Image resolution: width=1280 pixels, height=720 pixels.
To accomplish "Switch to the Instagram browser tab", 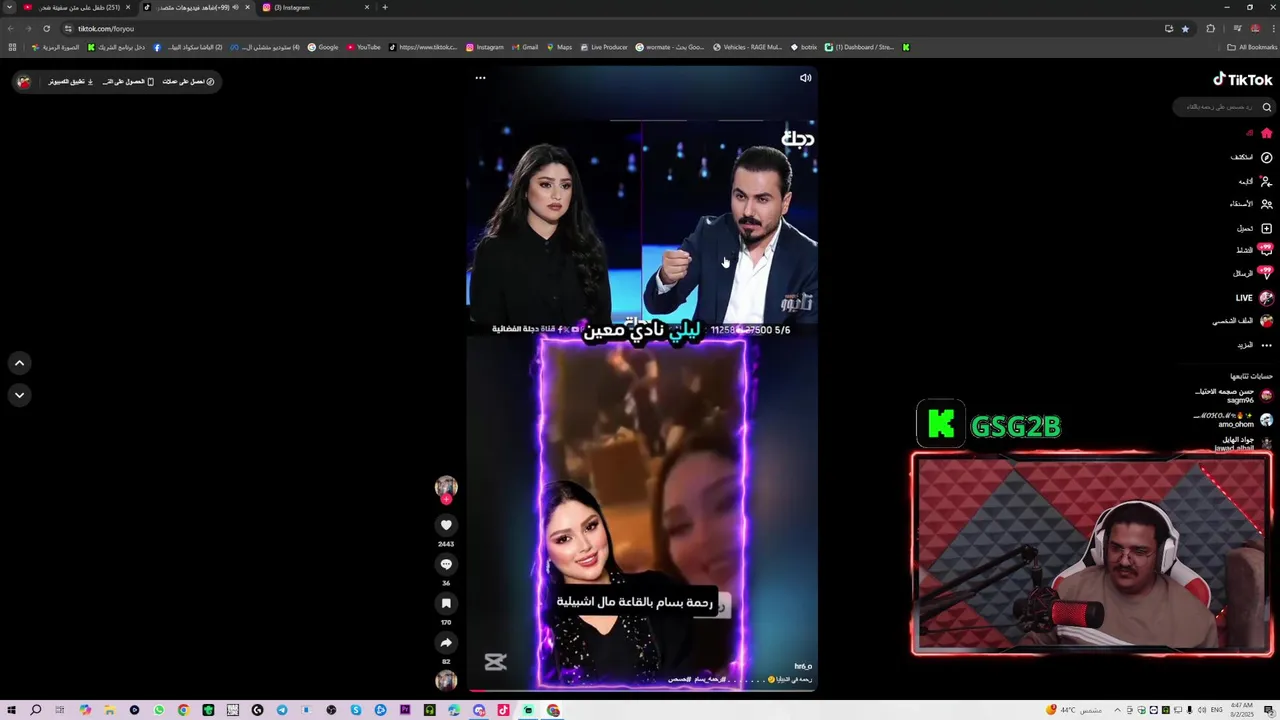I will [315, 7].
